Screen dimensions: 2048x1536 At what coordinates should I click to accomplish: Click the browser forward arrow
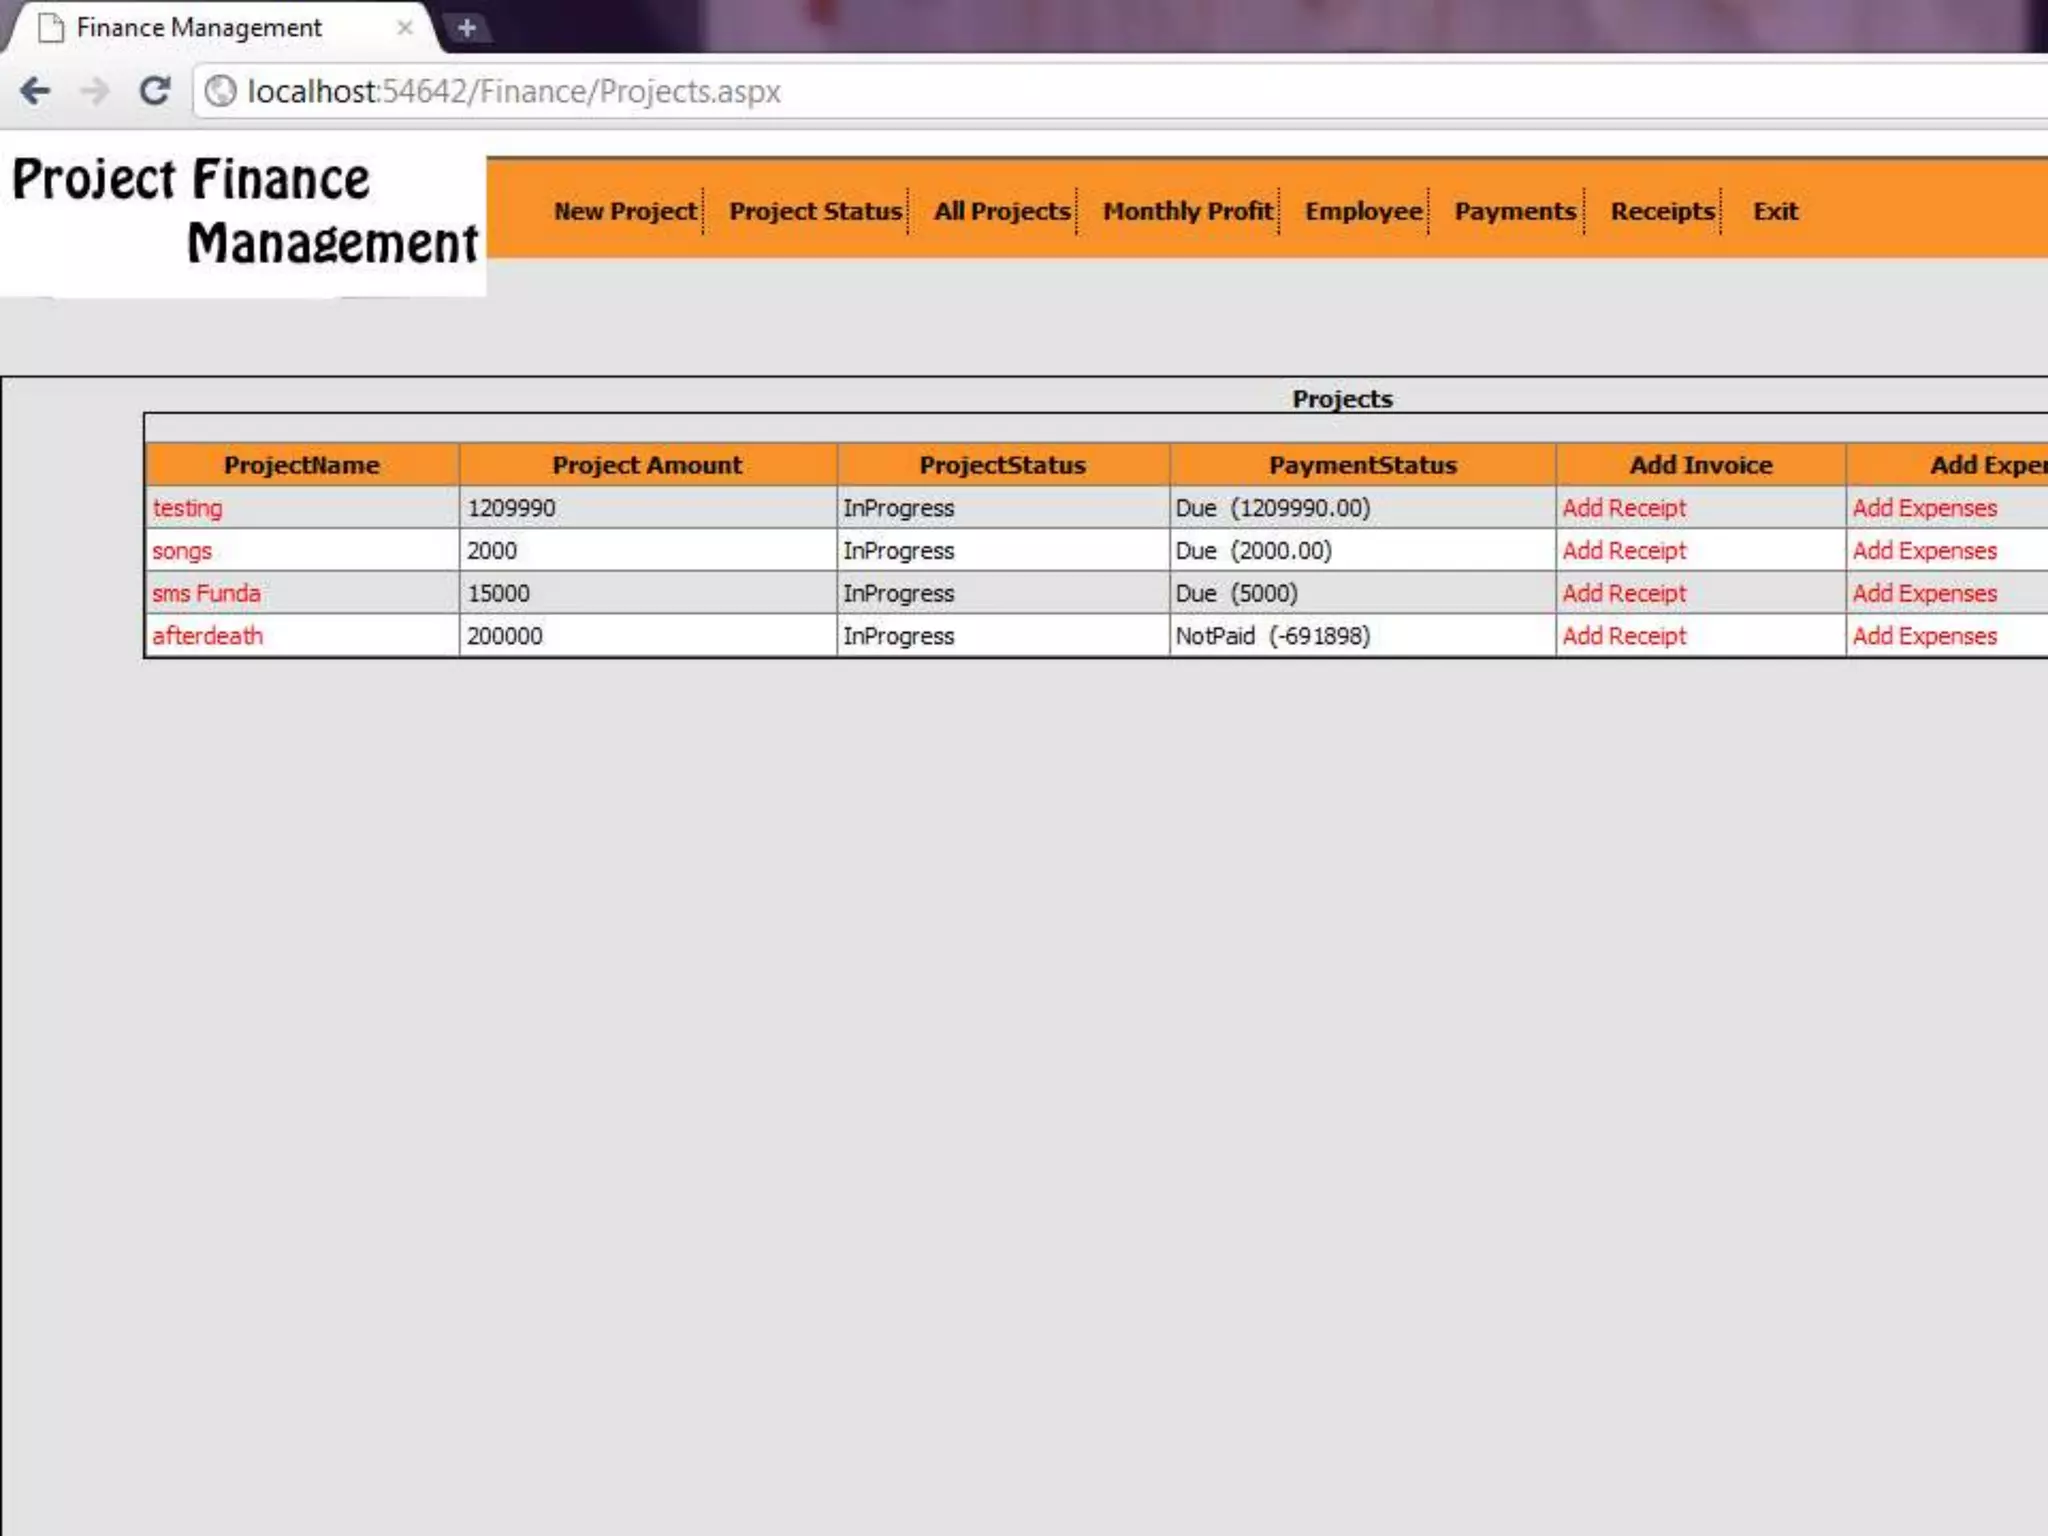click(95, 91)
